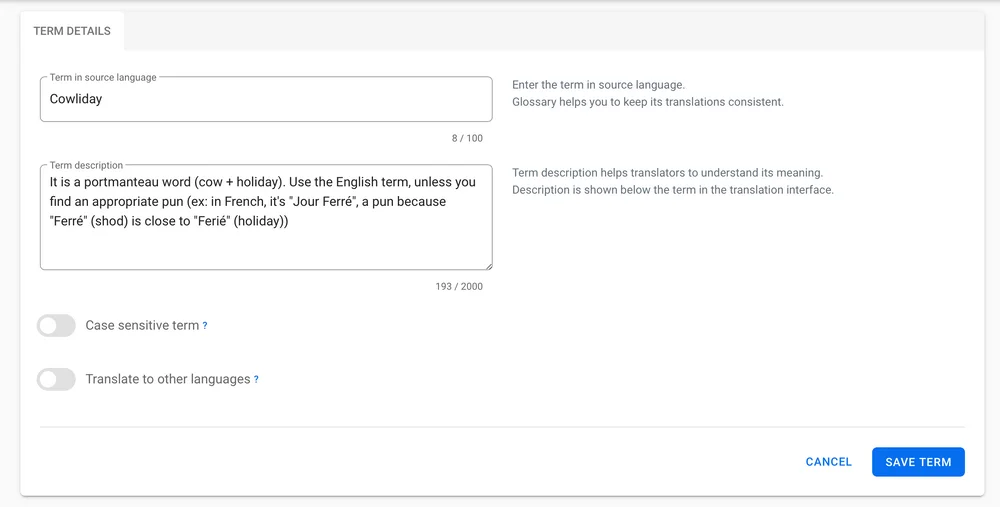Click the Save Term button
This screenshot has height=507, width=1000.
(918, 462)
